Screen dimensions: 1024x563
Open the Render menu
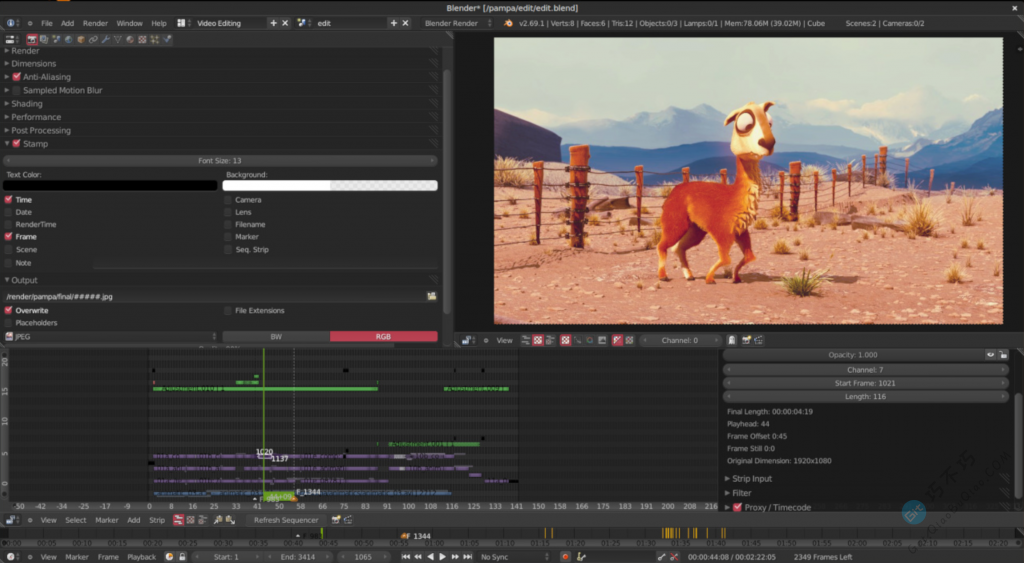pos(95,23)
